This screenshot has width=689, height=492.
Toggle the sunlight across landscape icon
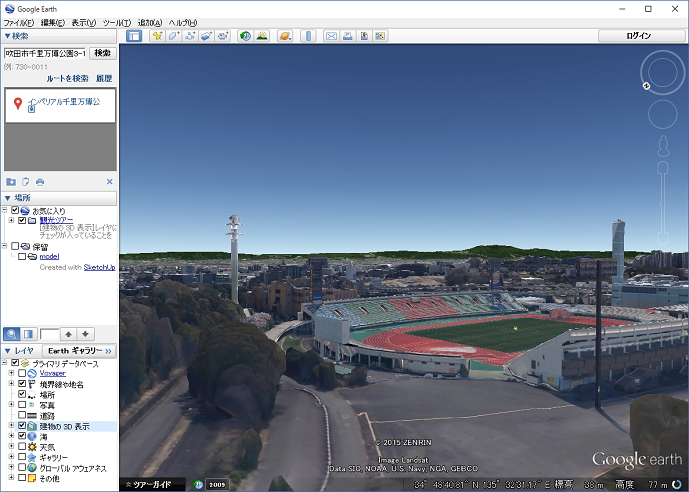262,36
